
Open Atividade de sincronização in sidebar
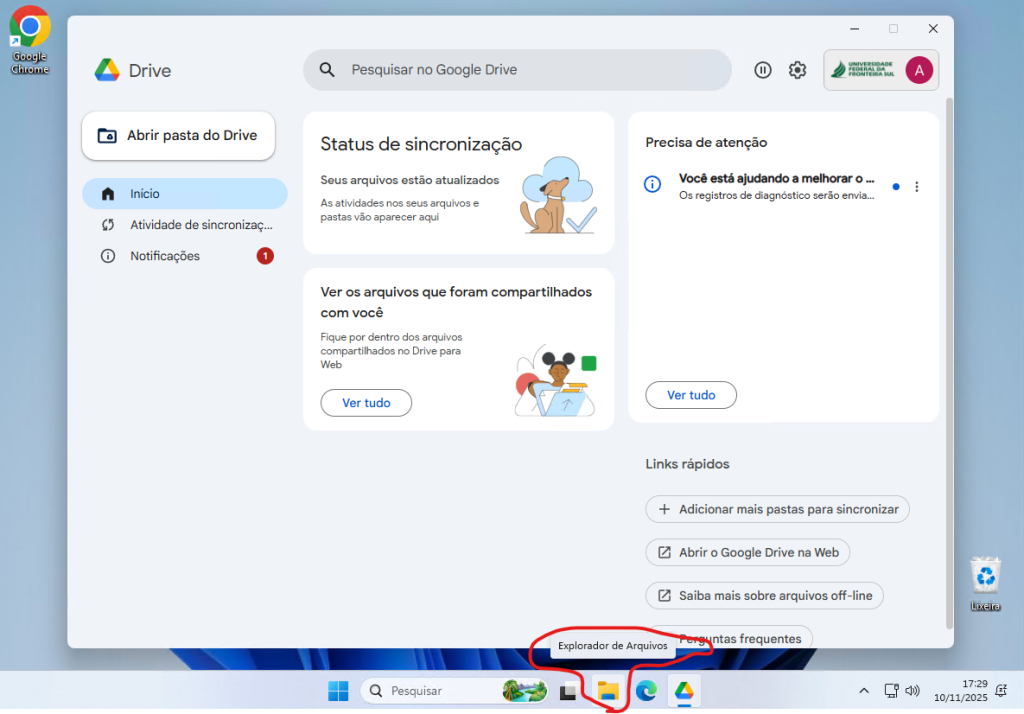(185, 225)
